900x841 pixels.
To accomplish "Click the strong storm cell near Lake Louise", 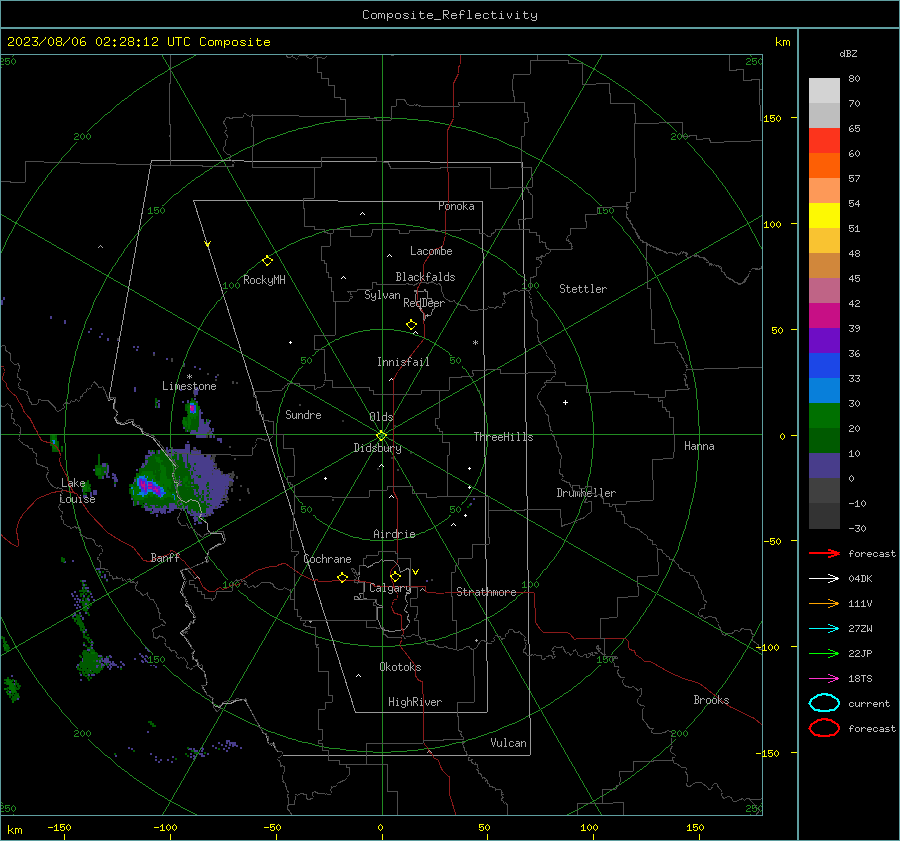I will [150, 488].
